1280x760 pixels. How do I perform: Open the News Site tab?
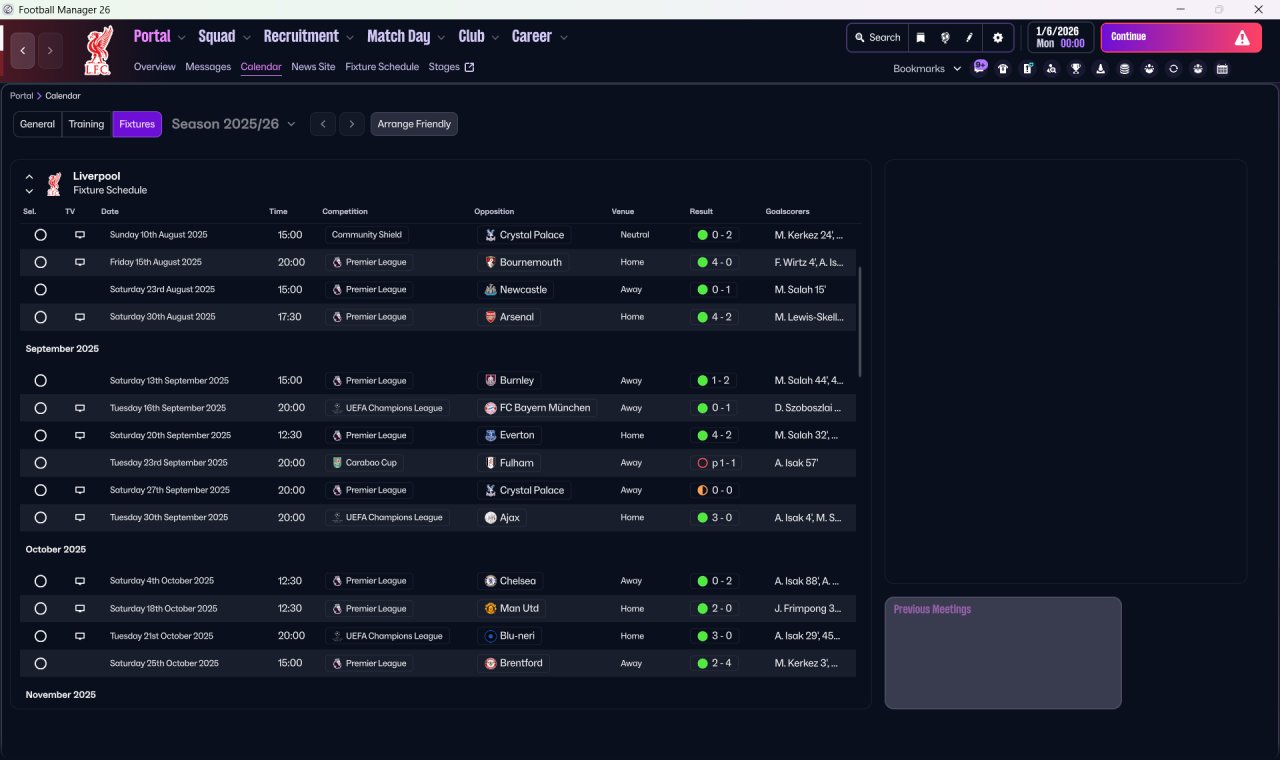(x=313, y=67)
